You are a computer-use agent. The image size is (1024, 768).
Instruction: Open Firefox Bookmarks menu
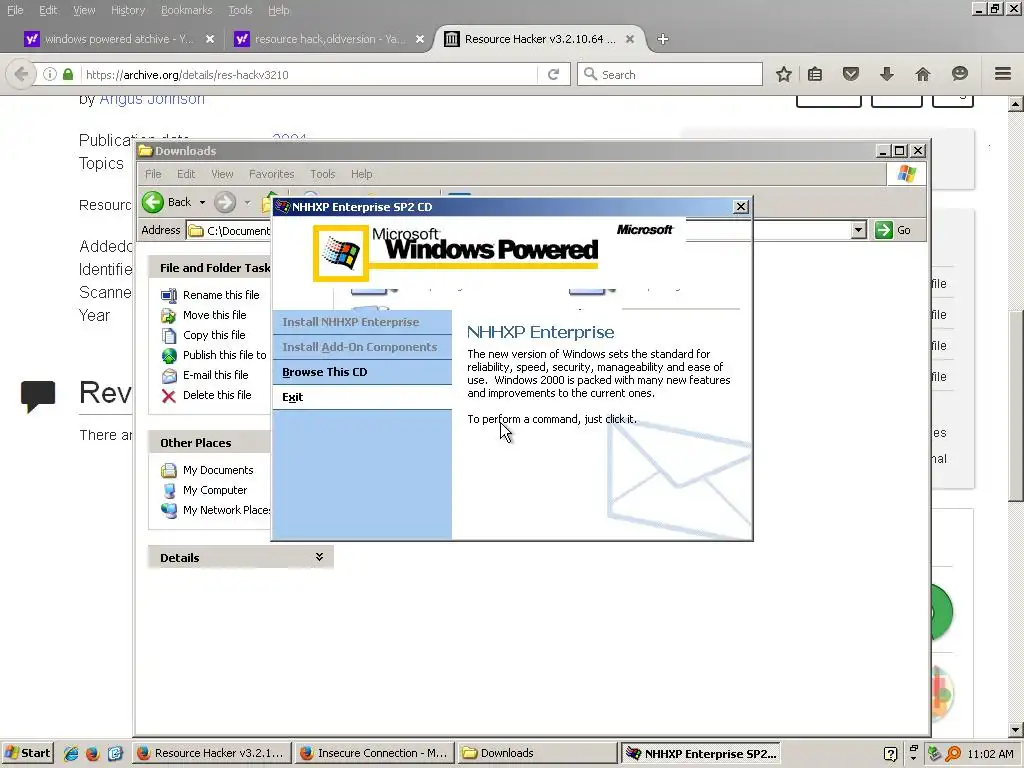[187, 10]
